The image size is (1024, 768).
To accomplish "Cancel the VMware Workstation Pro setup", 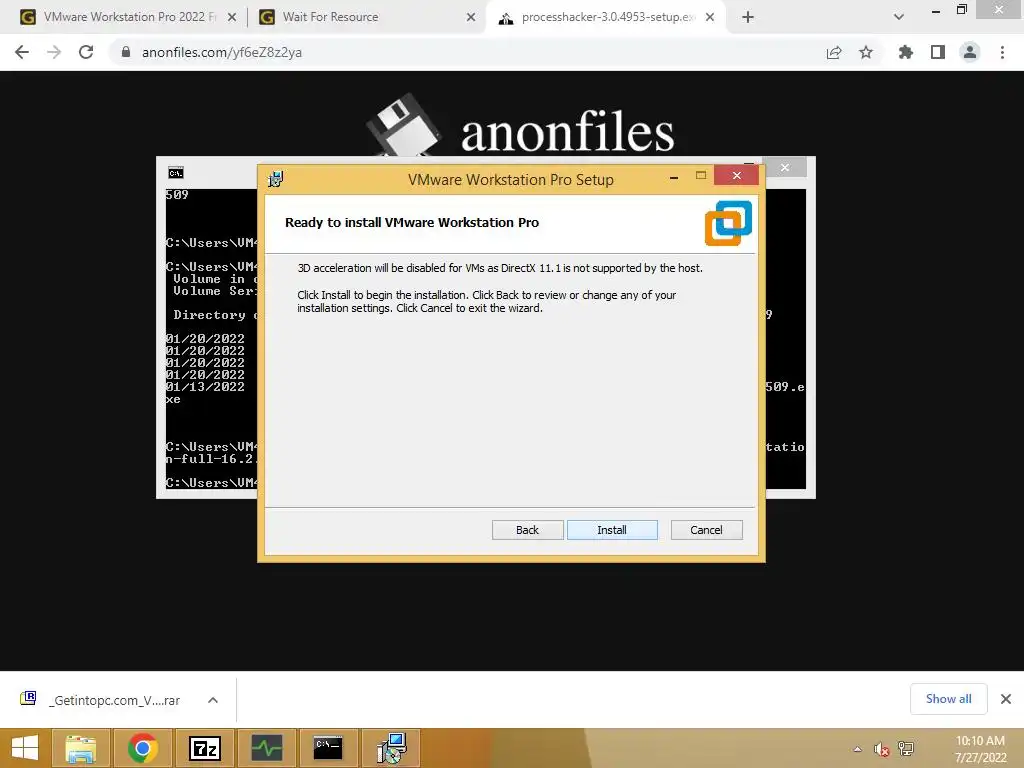I will tap(706, 530).
